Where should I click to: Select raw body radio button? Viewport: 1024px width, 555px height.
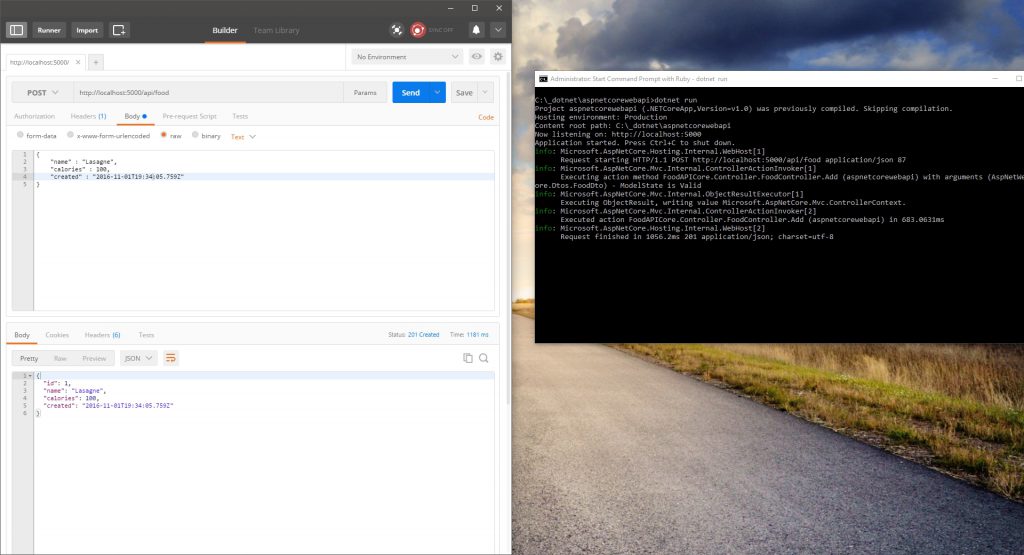pos(164,135)
